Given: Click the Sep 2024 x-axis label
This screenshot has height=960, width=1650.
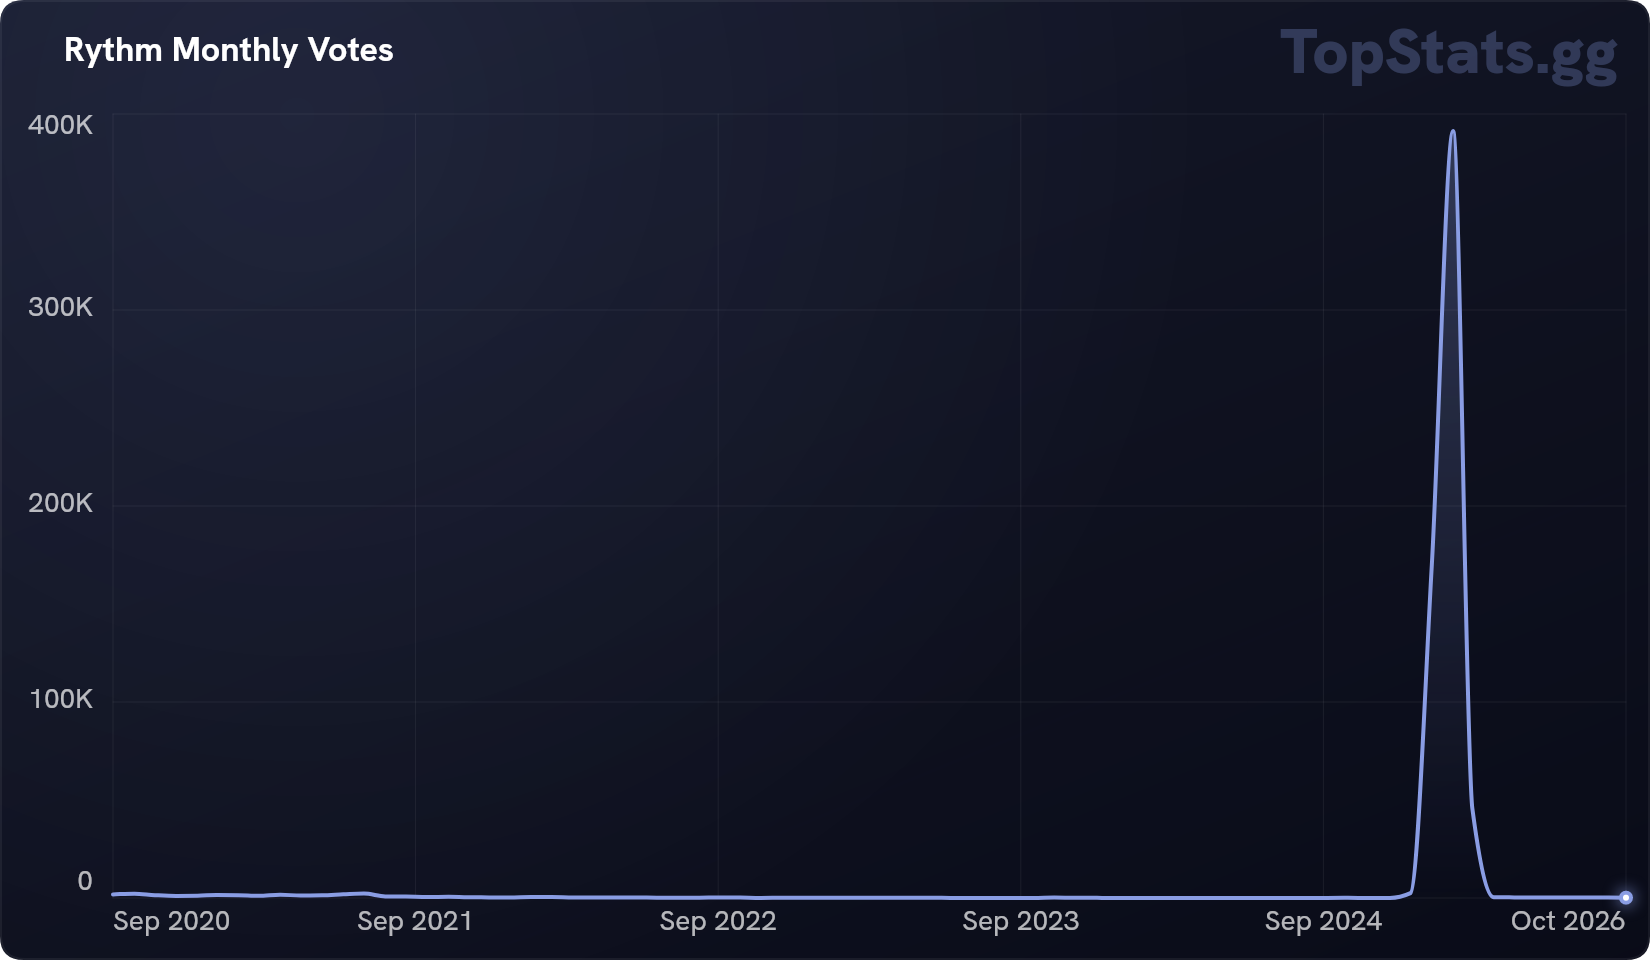Looking at the screenshot, I should pos(1323,921).
